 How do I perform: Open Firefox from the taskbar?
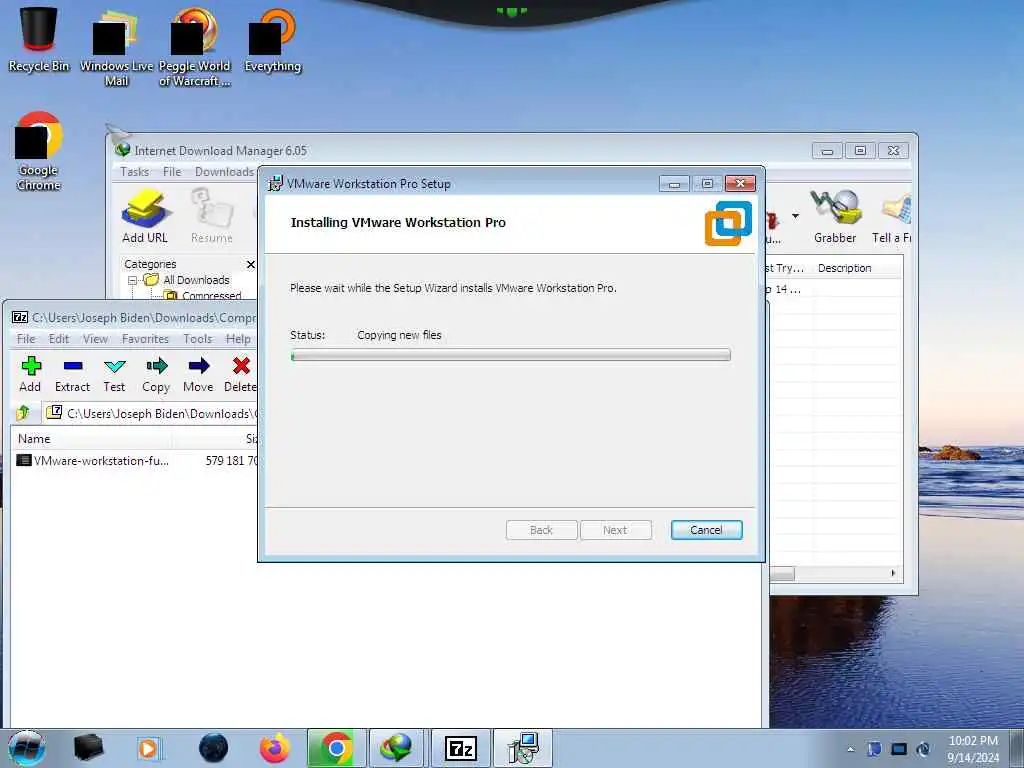point(275,748)
